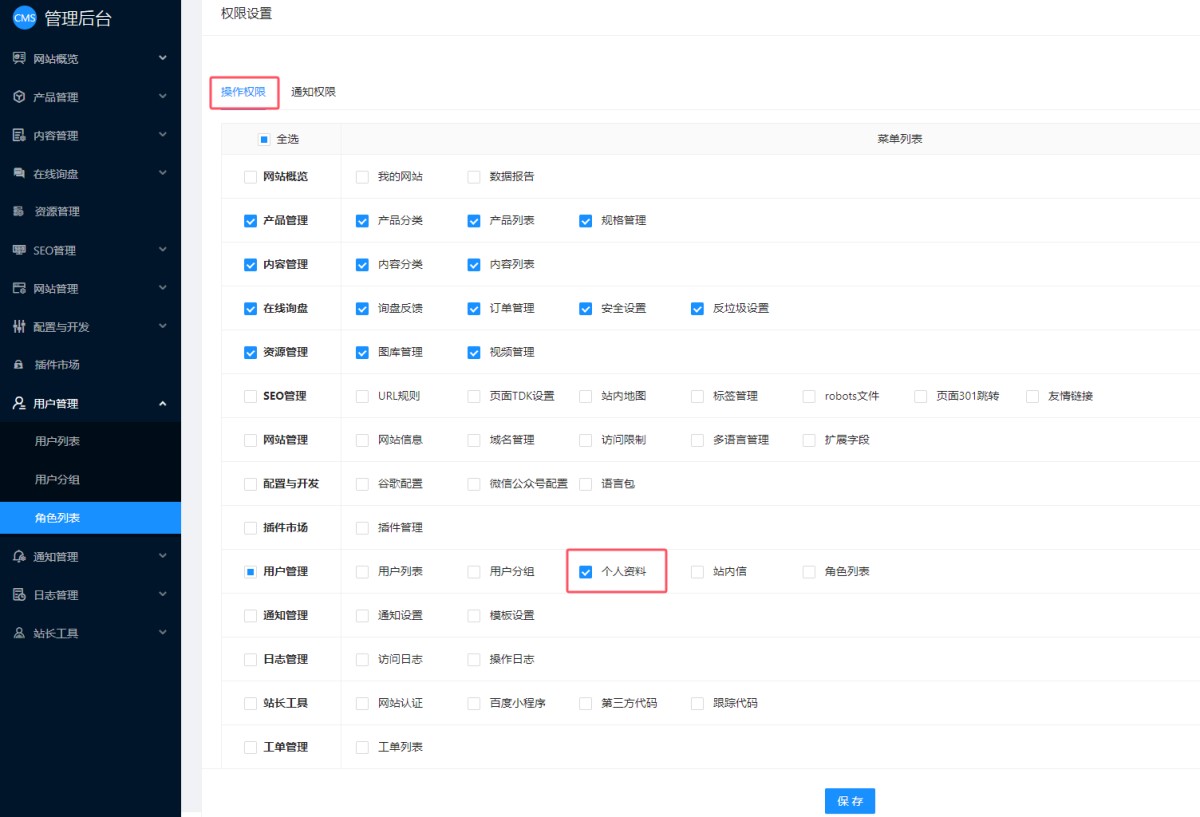This screenshot has height=817, width=1200.
Task: Click the 站长工具 sidebar icon
Action: pos(19,633)
